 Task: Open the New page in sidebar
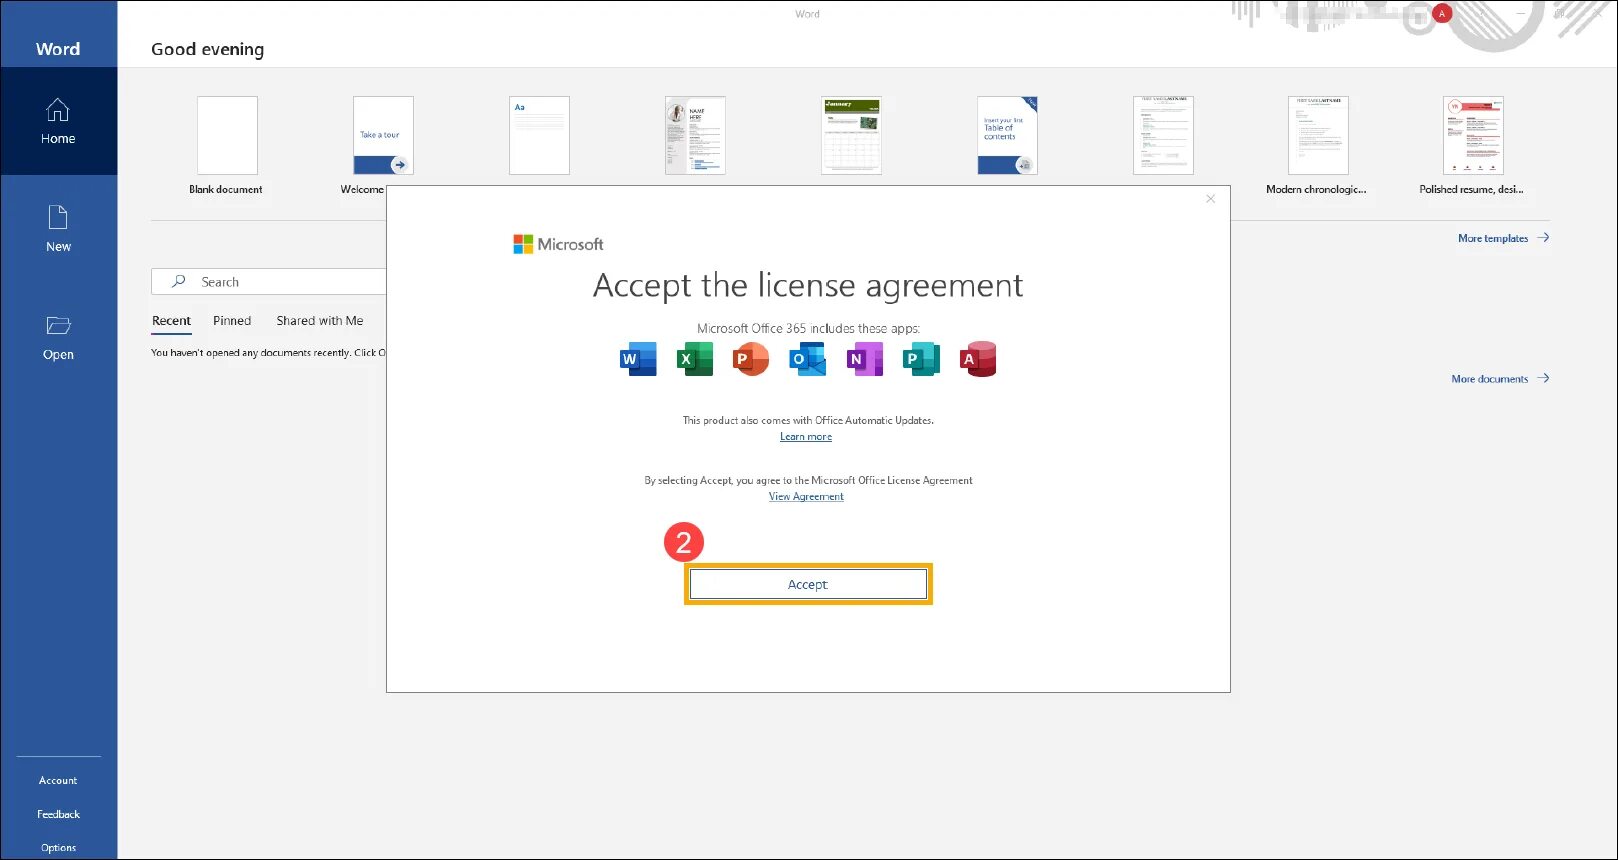coord(58,229)
